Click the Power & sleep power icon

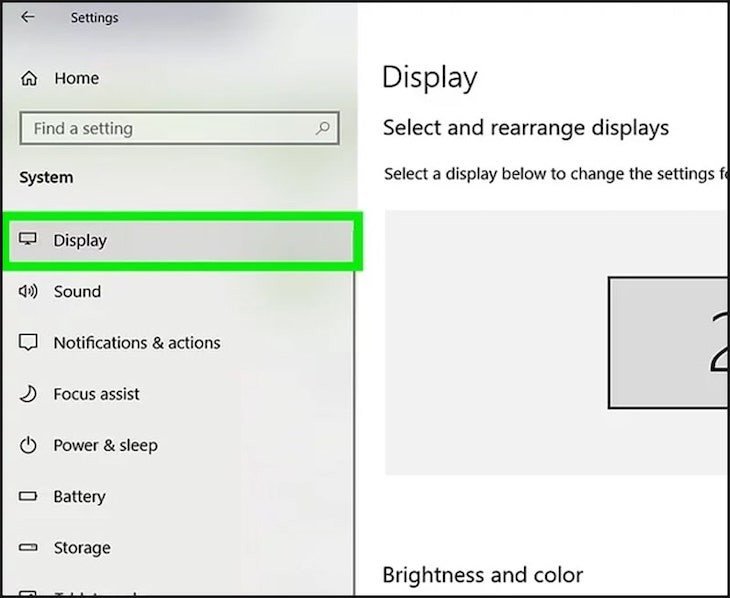(x=29, y=445)
